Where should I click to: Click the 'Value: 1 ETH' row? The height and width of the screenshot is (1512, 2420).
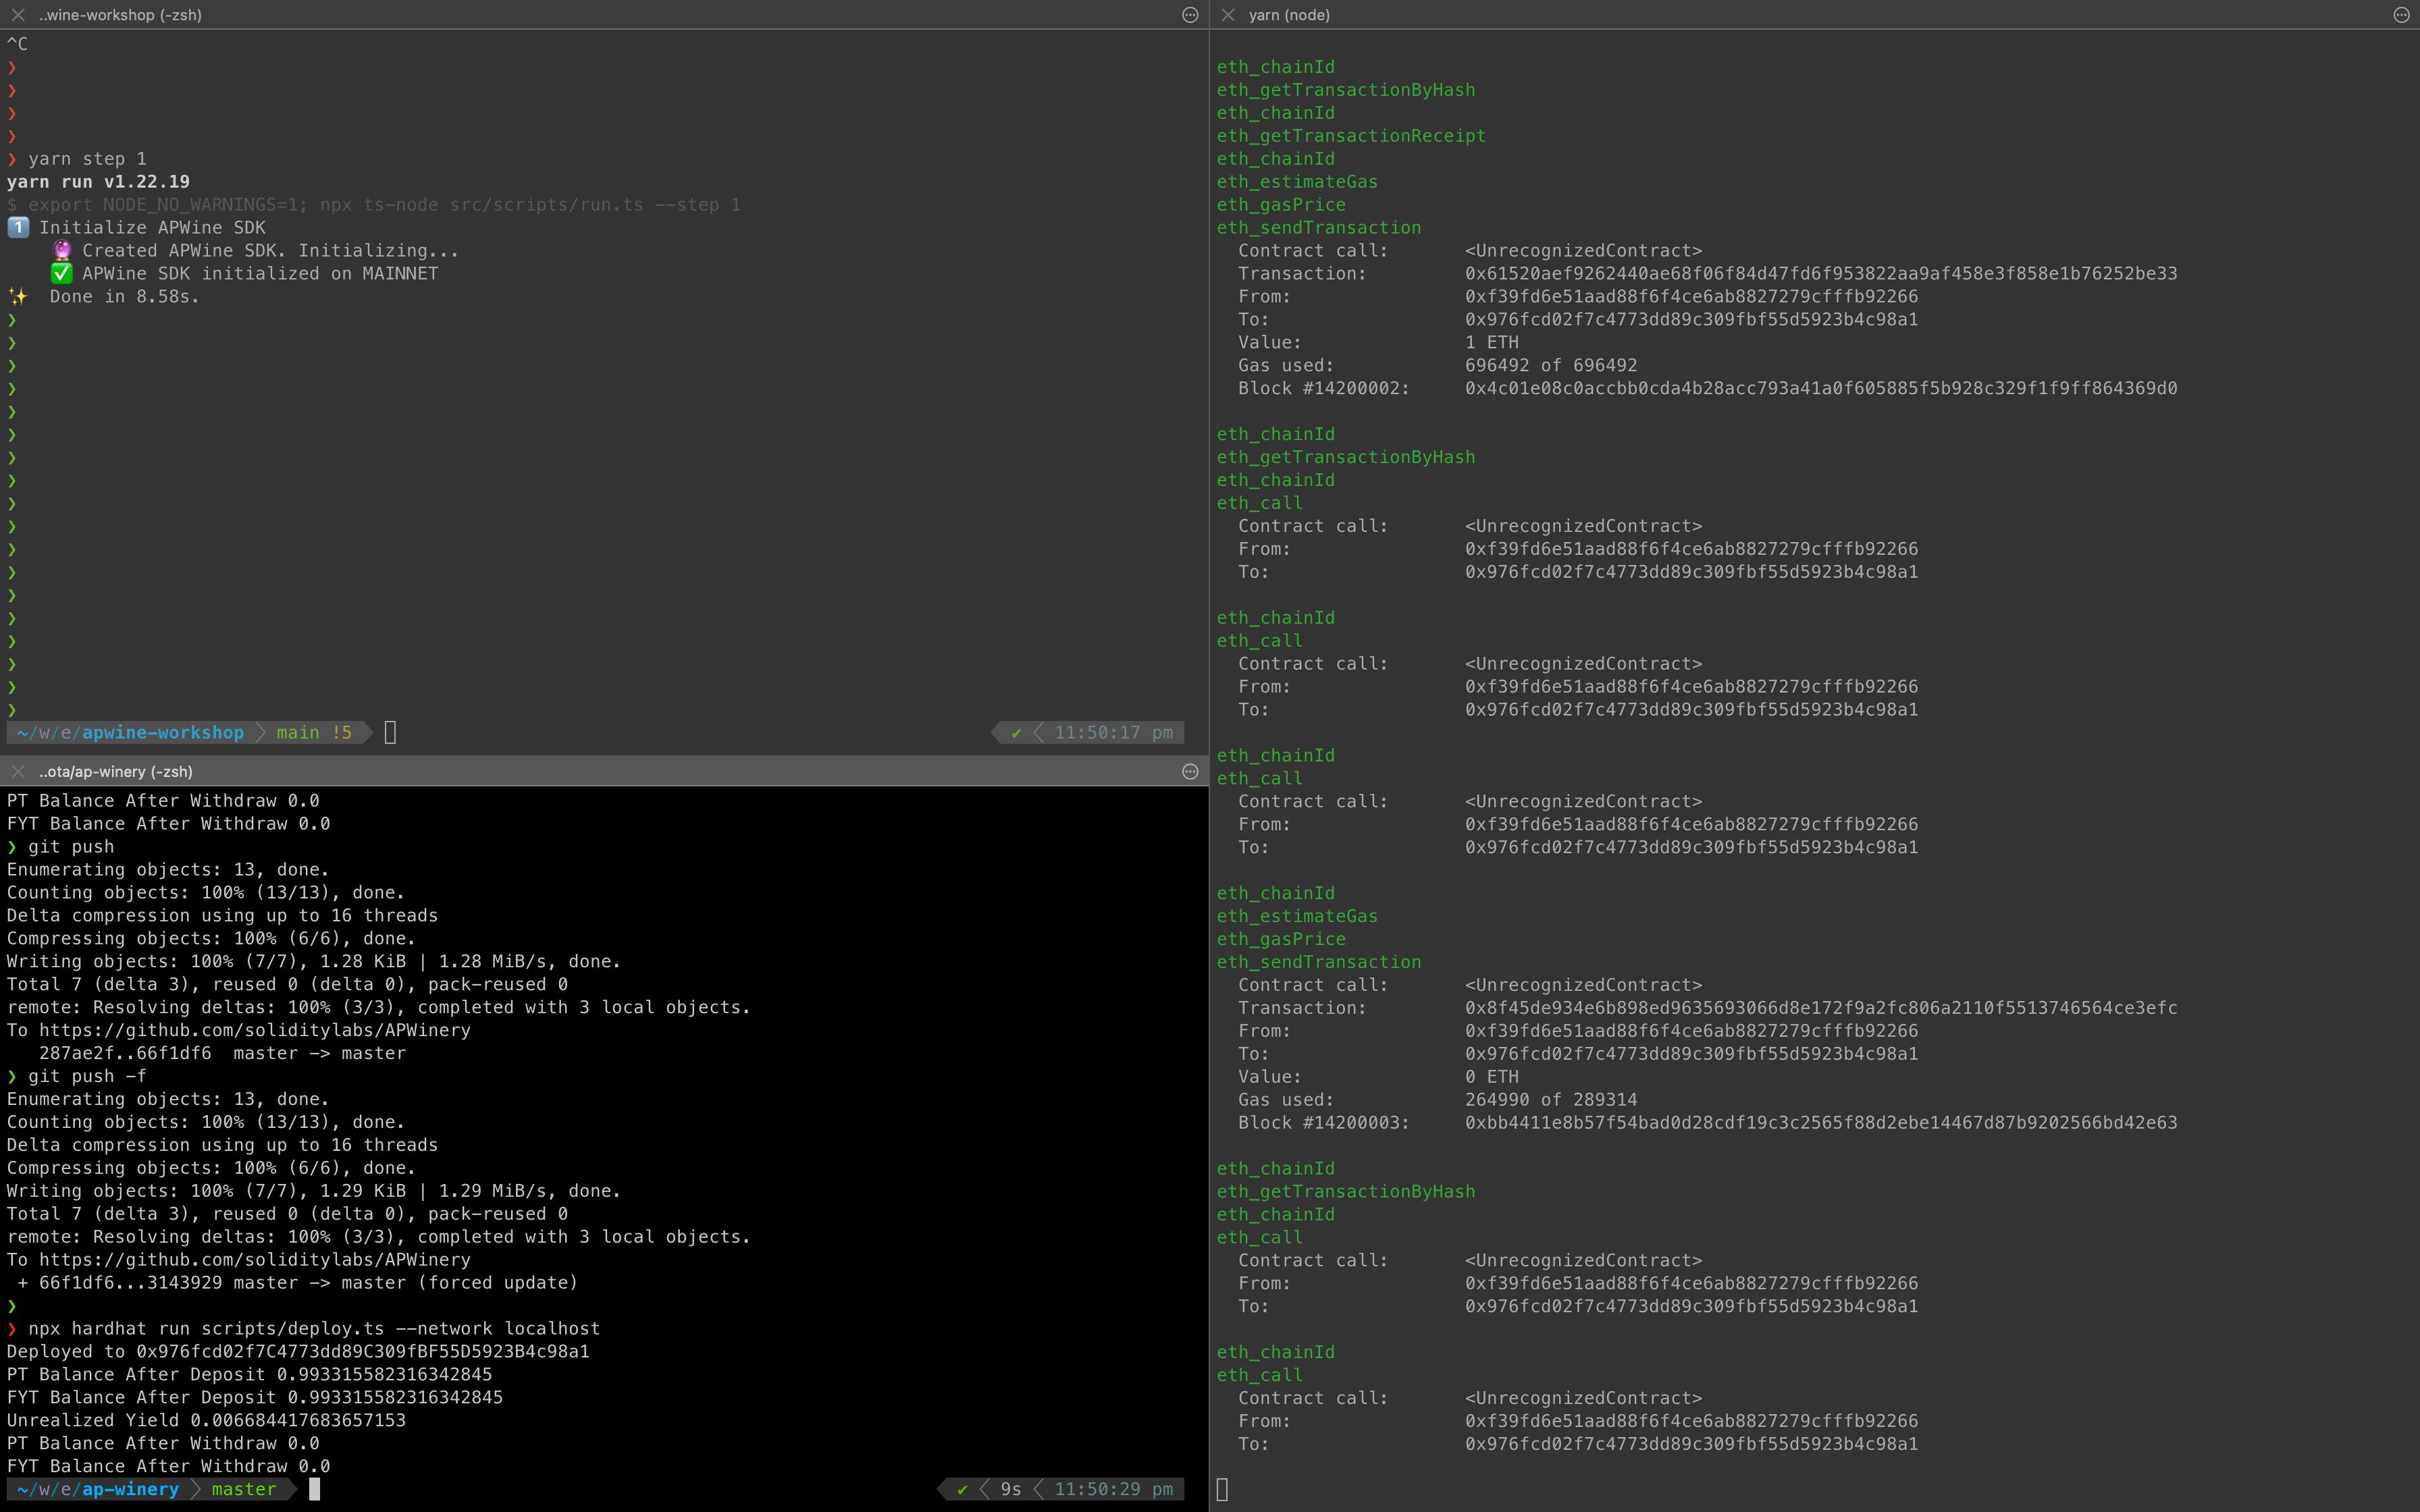pyautogui.click(x=1378, y=342)
